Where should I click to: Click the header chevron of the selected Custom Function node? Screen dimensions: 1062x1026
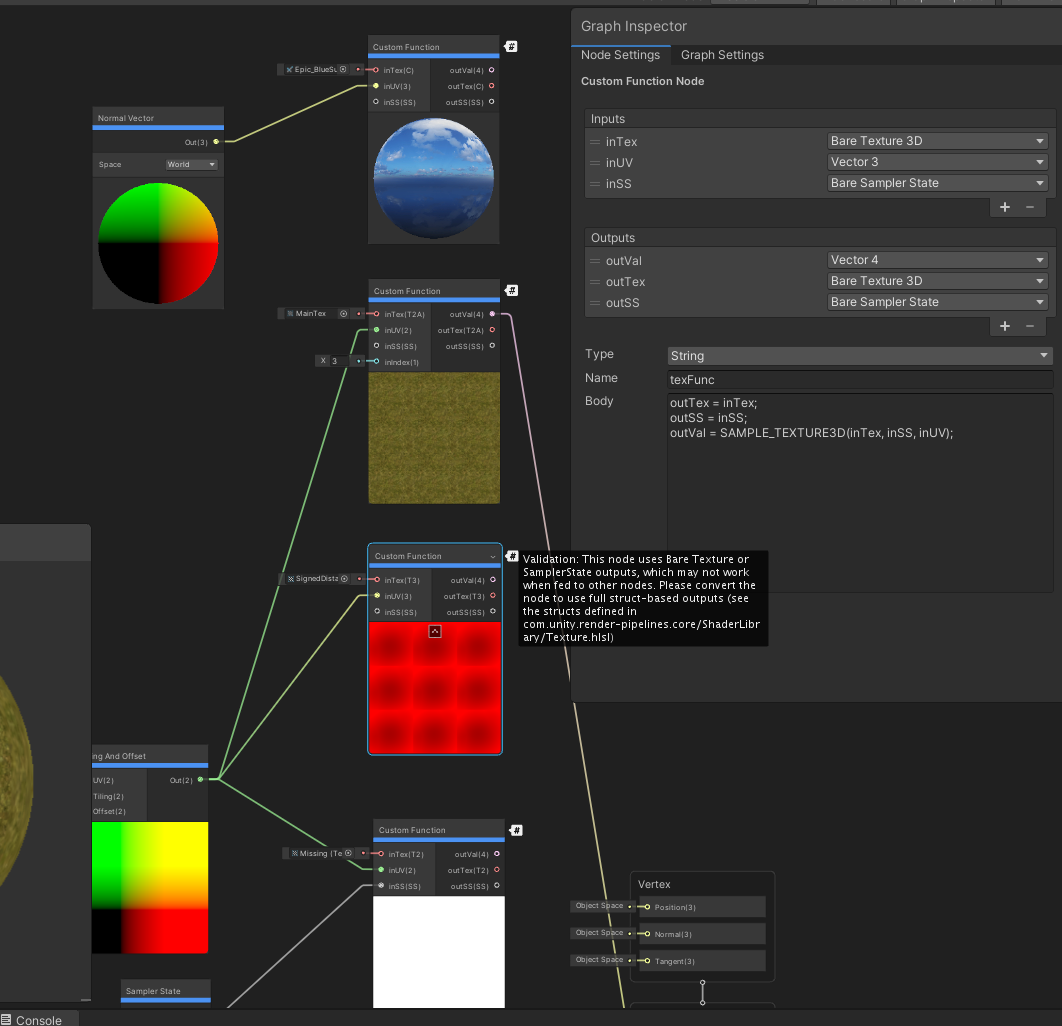click(492, 556)
